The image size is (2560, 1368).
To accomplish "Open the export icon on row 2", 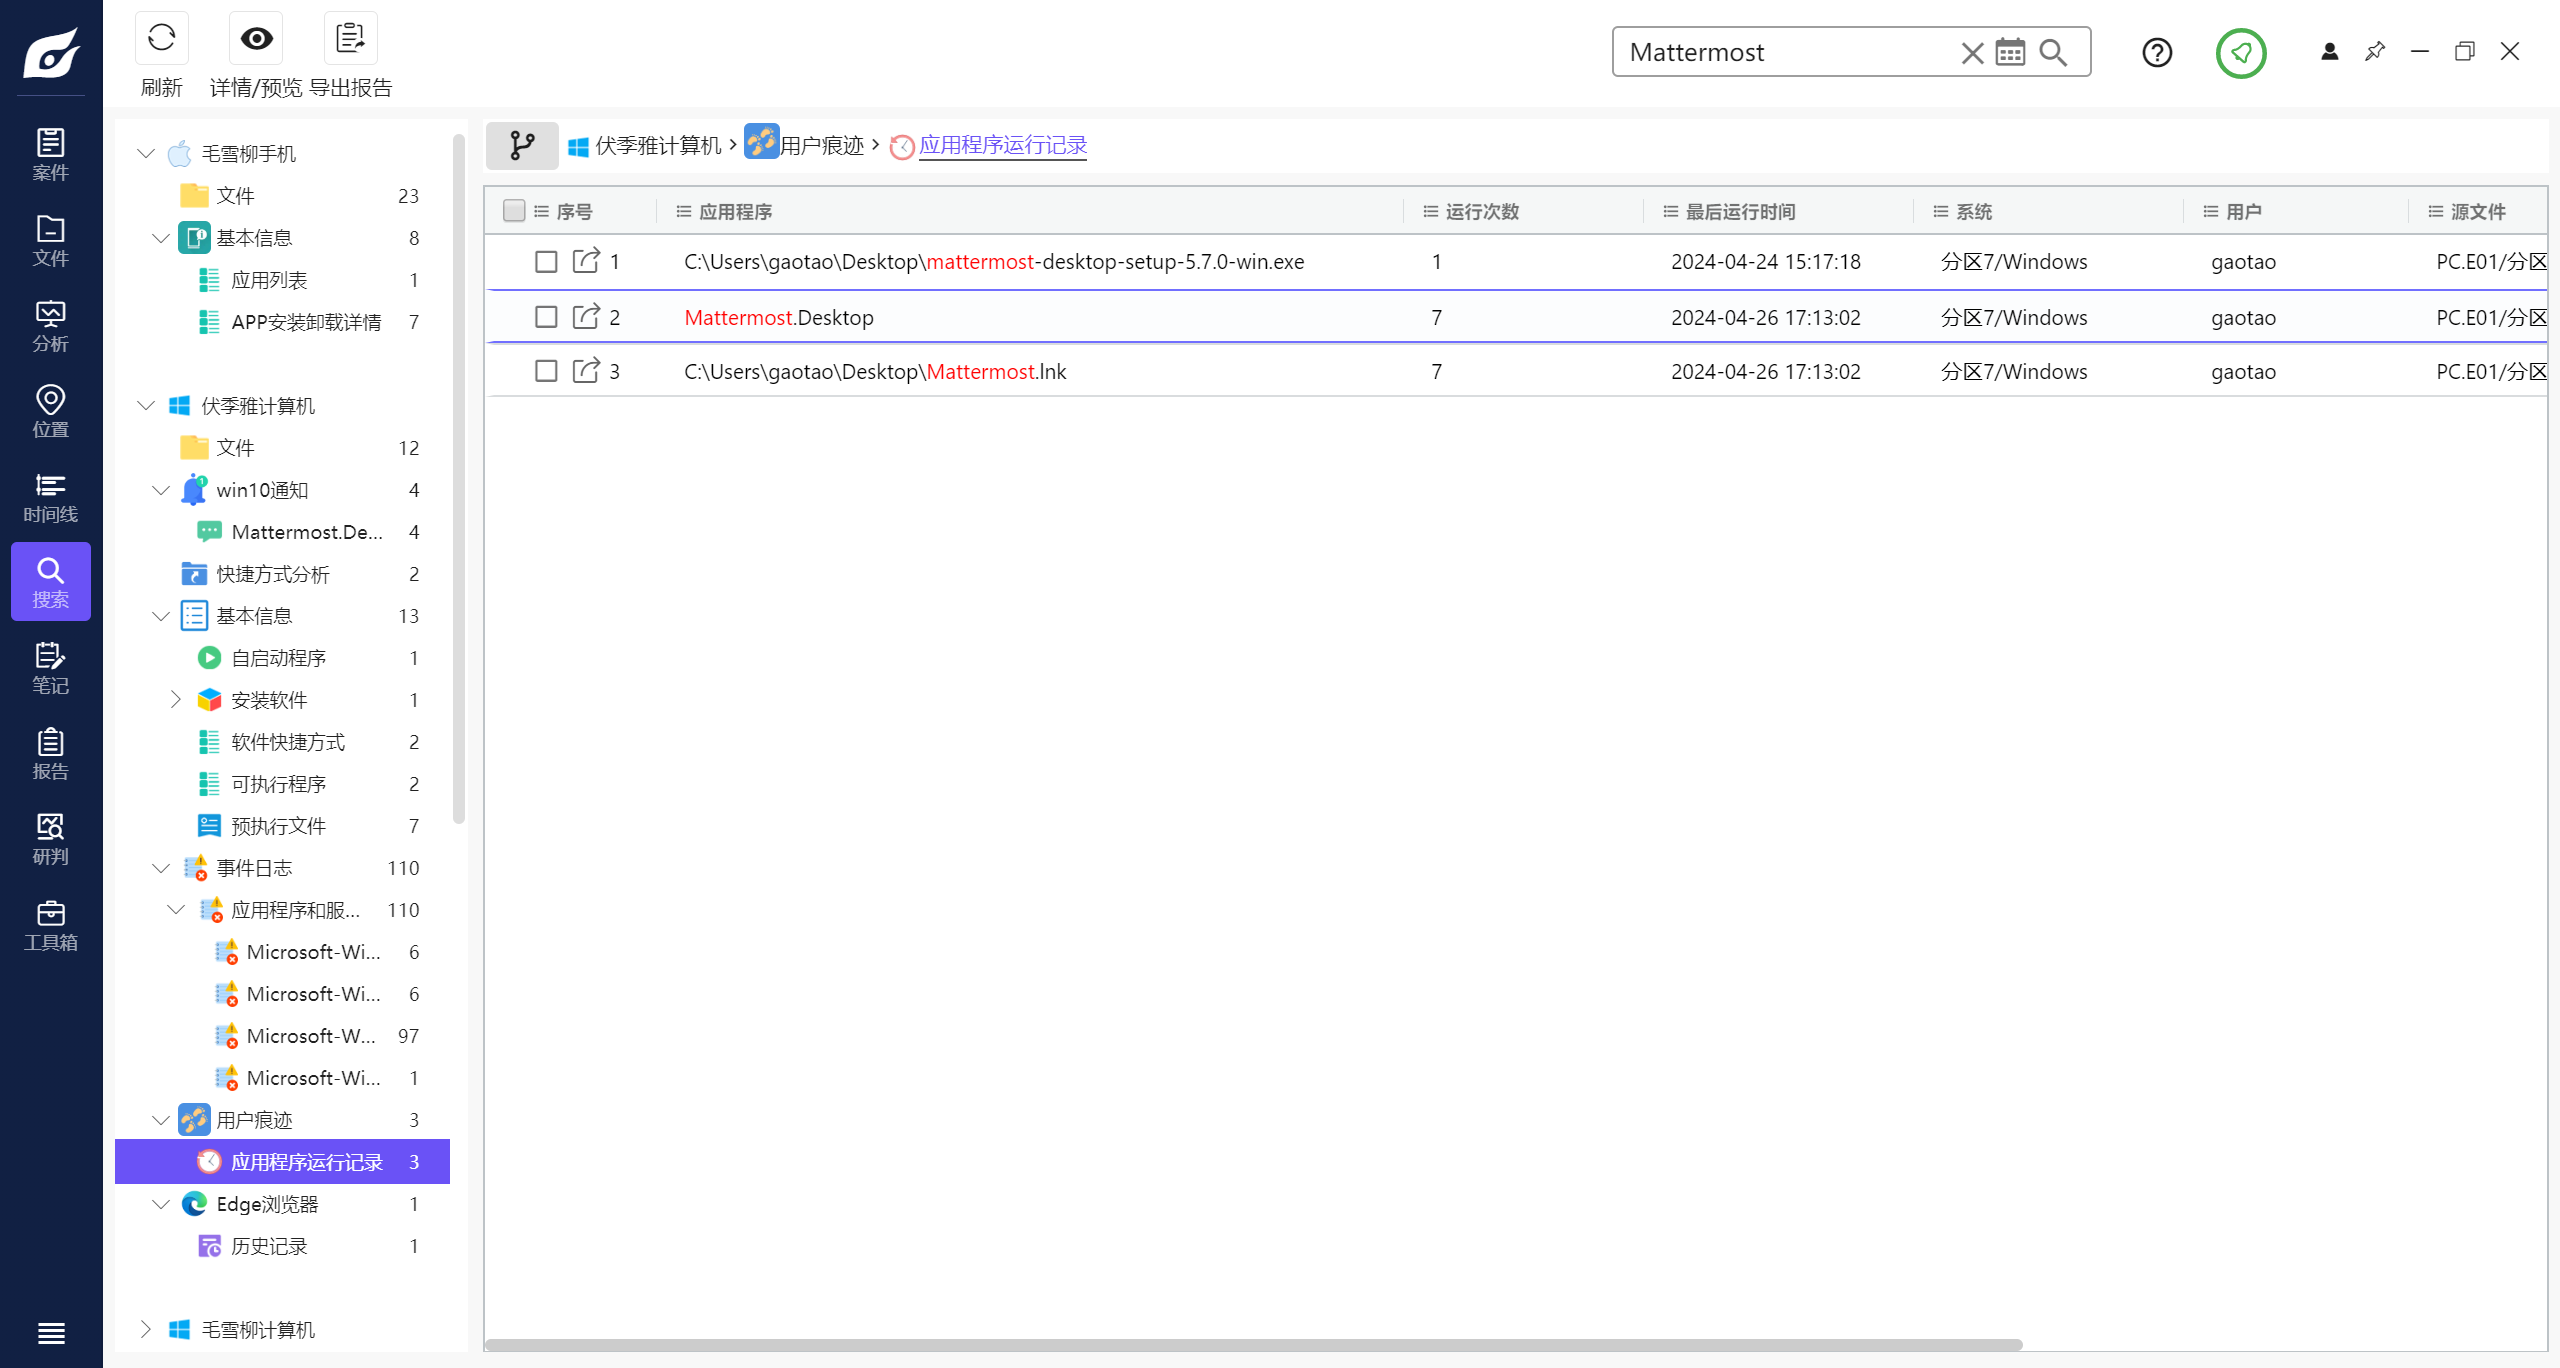I will click(586, 317).
